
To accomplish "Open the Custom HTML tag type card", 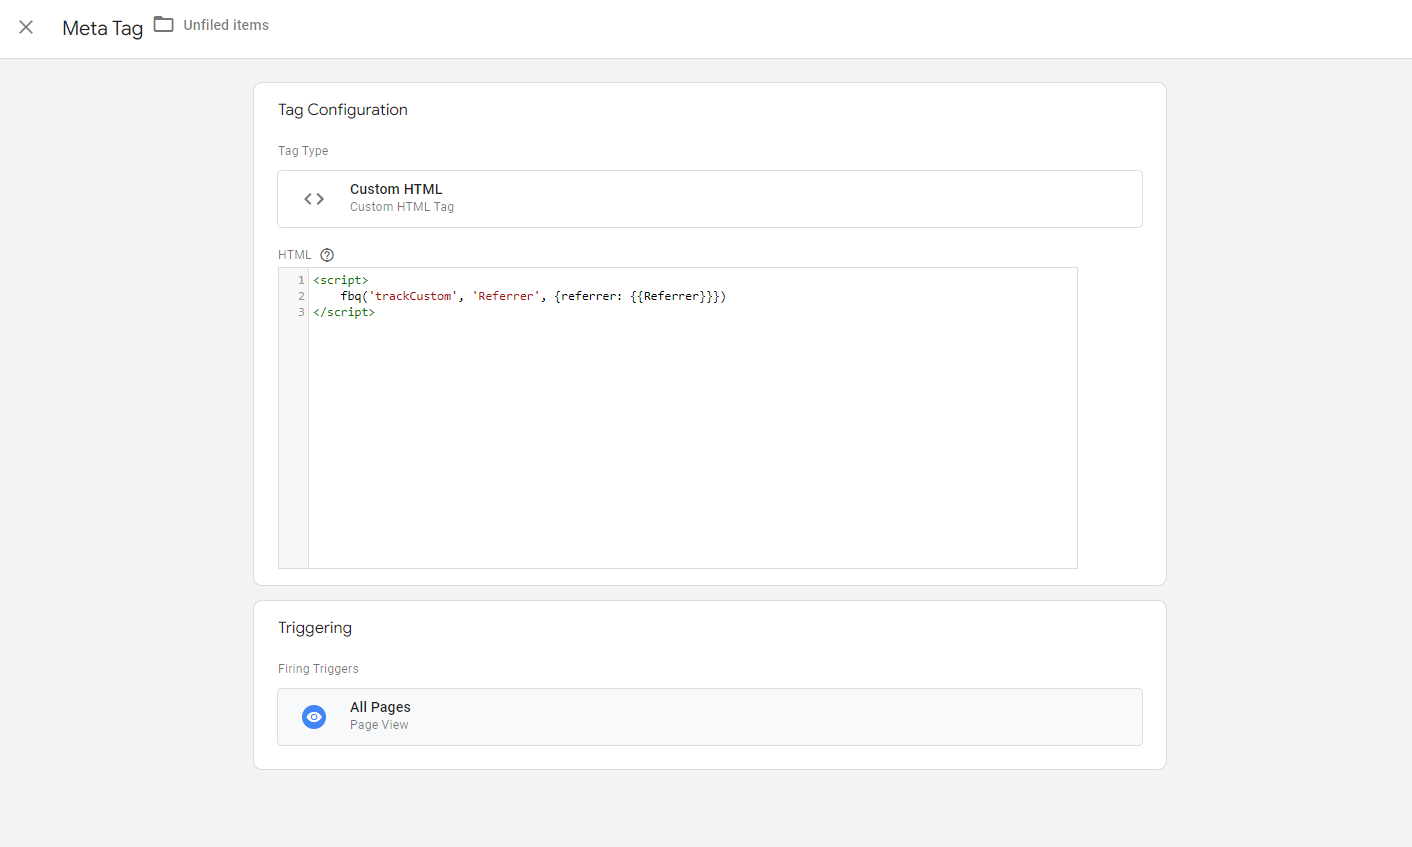I will 710,199.
